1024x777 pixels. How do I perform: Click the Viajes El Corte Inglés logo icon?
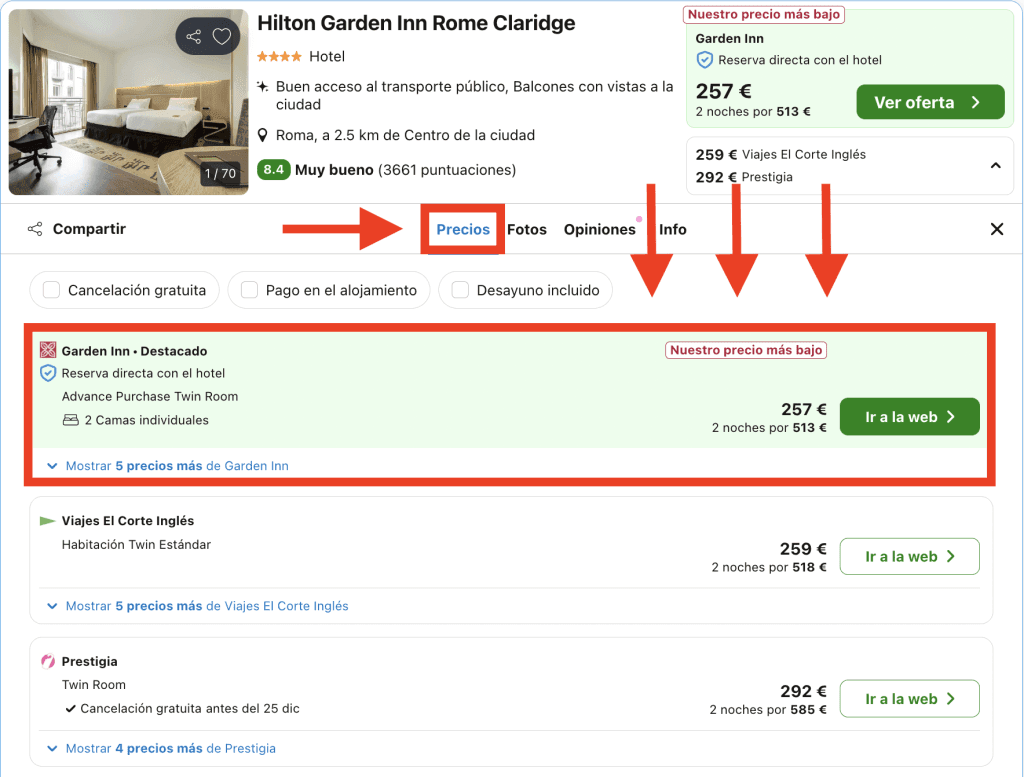47,521
